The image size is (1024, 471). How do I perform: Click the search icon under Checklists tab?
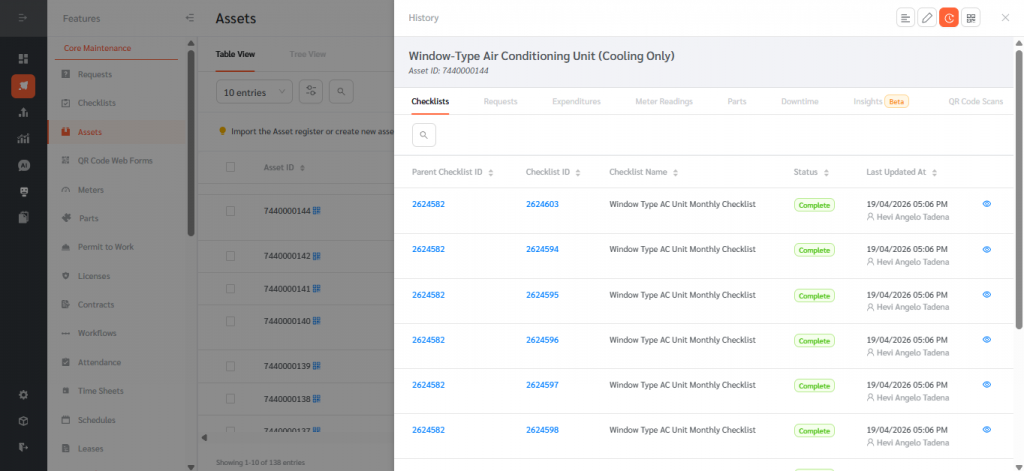[x=424, y=135]
